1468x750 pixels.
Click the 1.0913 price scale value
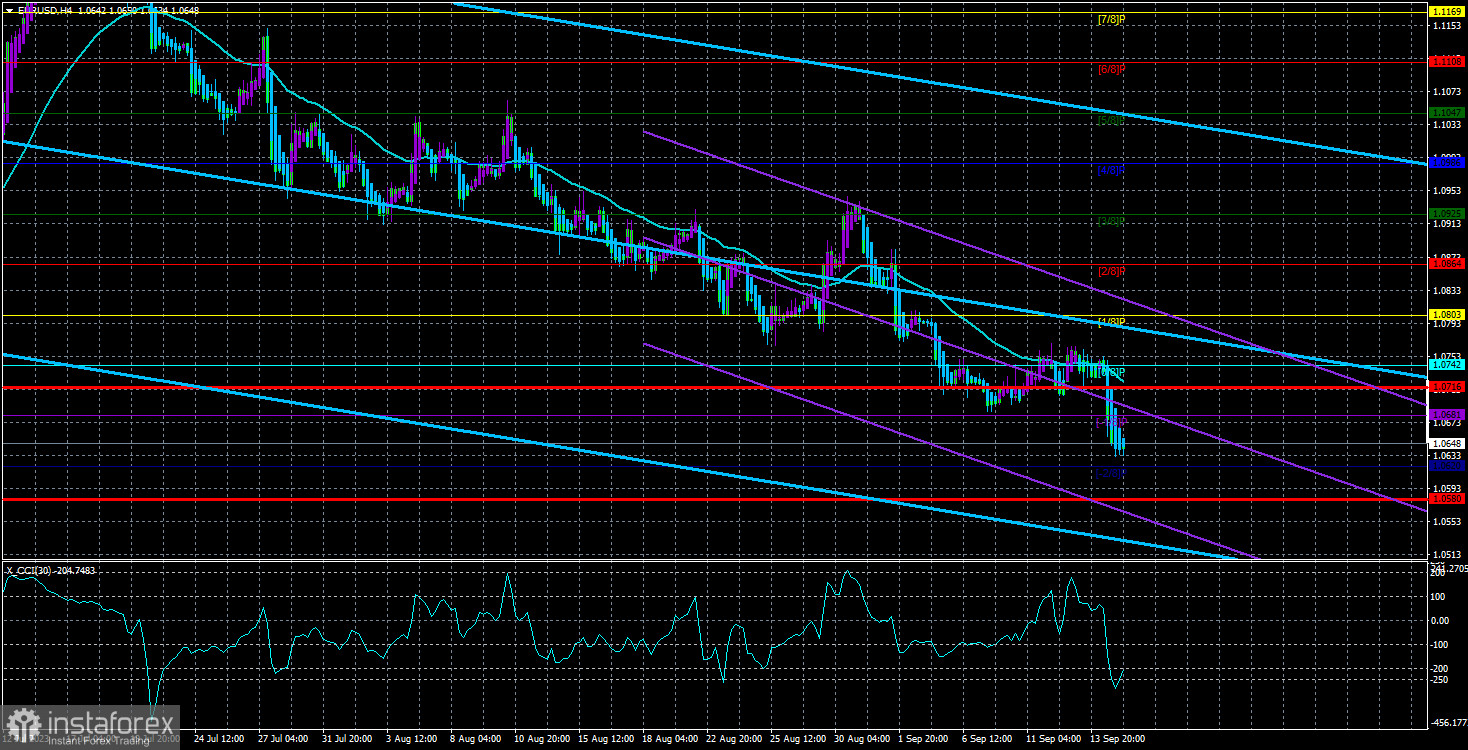[x=1446, y=224]
